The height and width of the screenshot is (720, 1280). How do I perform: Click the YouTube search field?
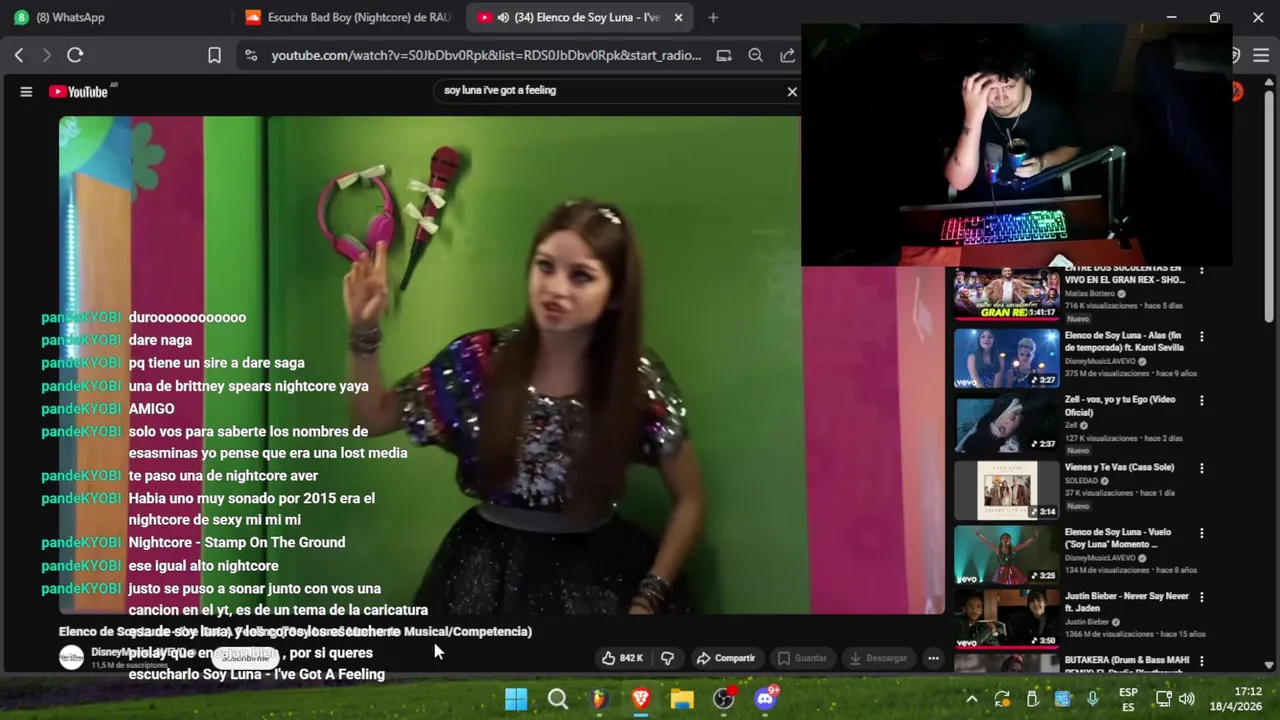pyautogui.click(x=610, y=90)
